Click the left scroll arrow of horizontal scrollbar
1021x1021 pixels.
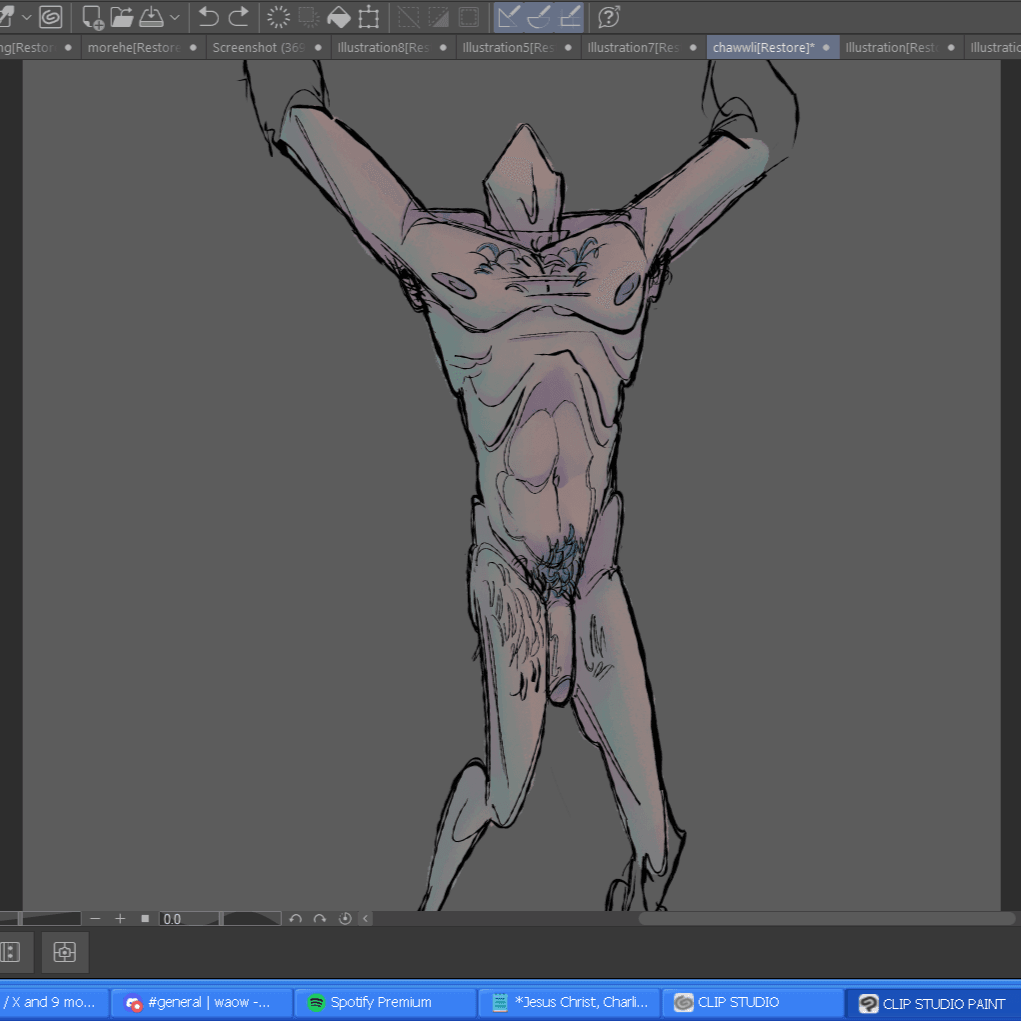pyautogui.click(x=366, y=918)
